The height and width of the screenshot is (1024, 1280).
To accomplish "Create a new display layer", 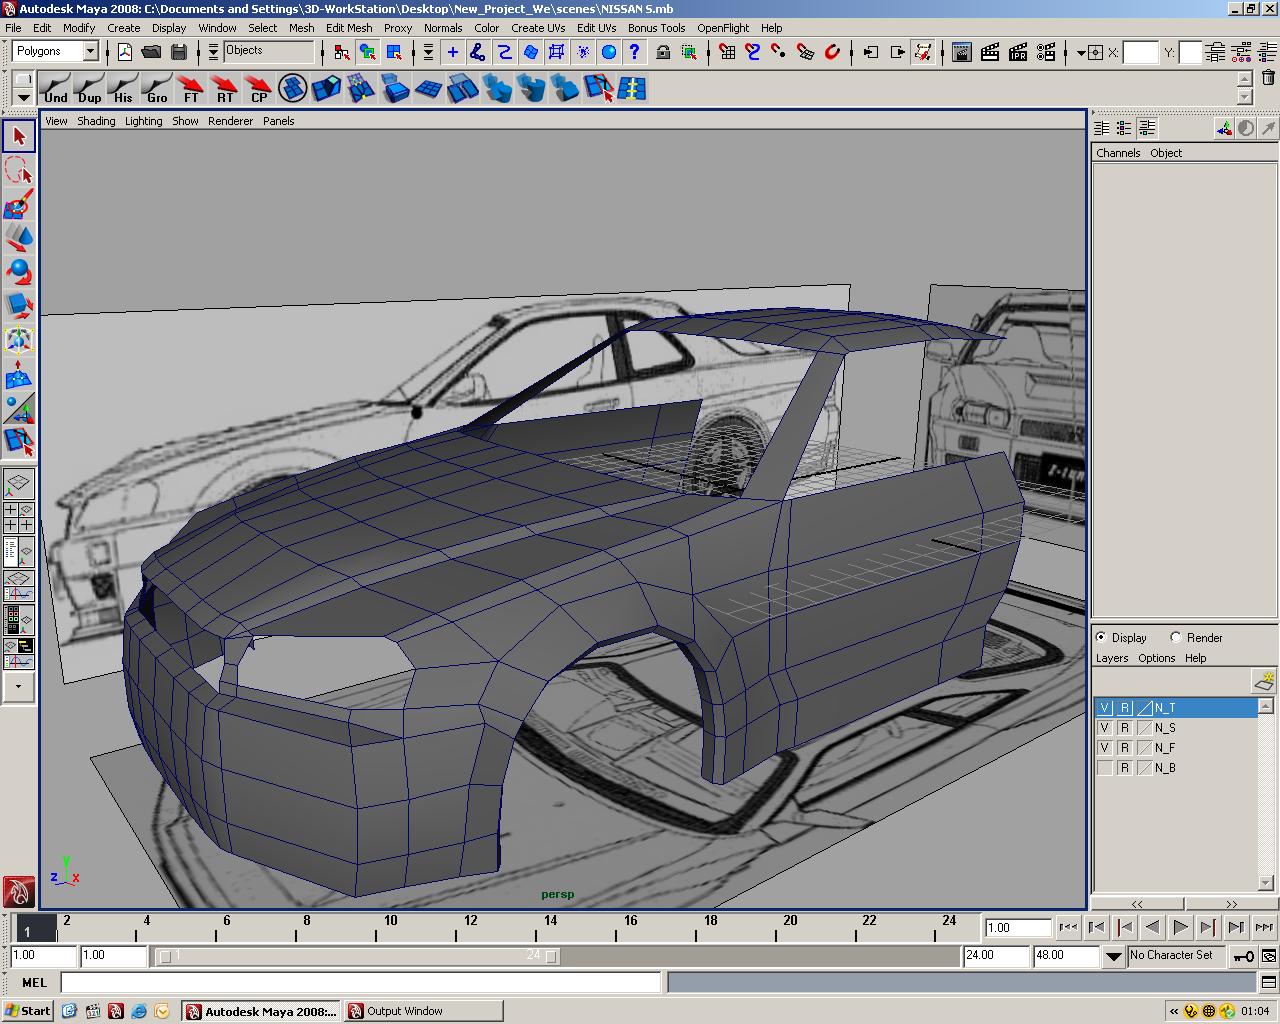I will [x=1264, y=682].
